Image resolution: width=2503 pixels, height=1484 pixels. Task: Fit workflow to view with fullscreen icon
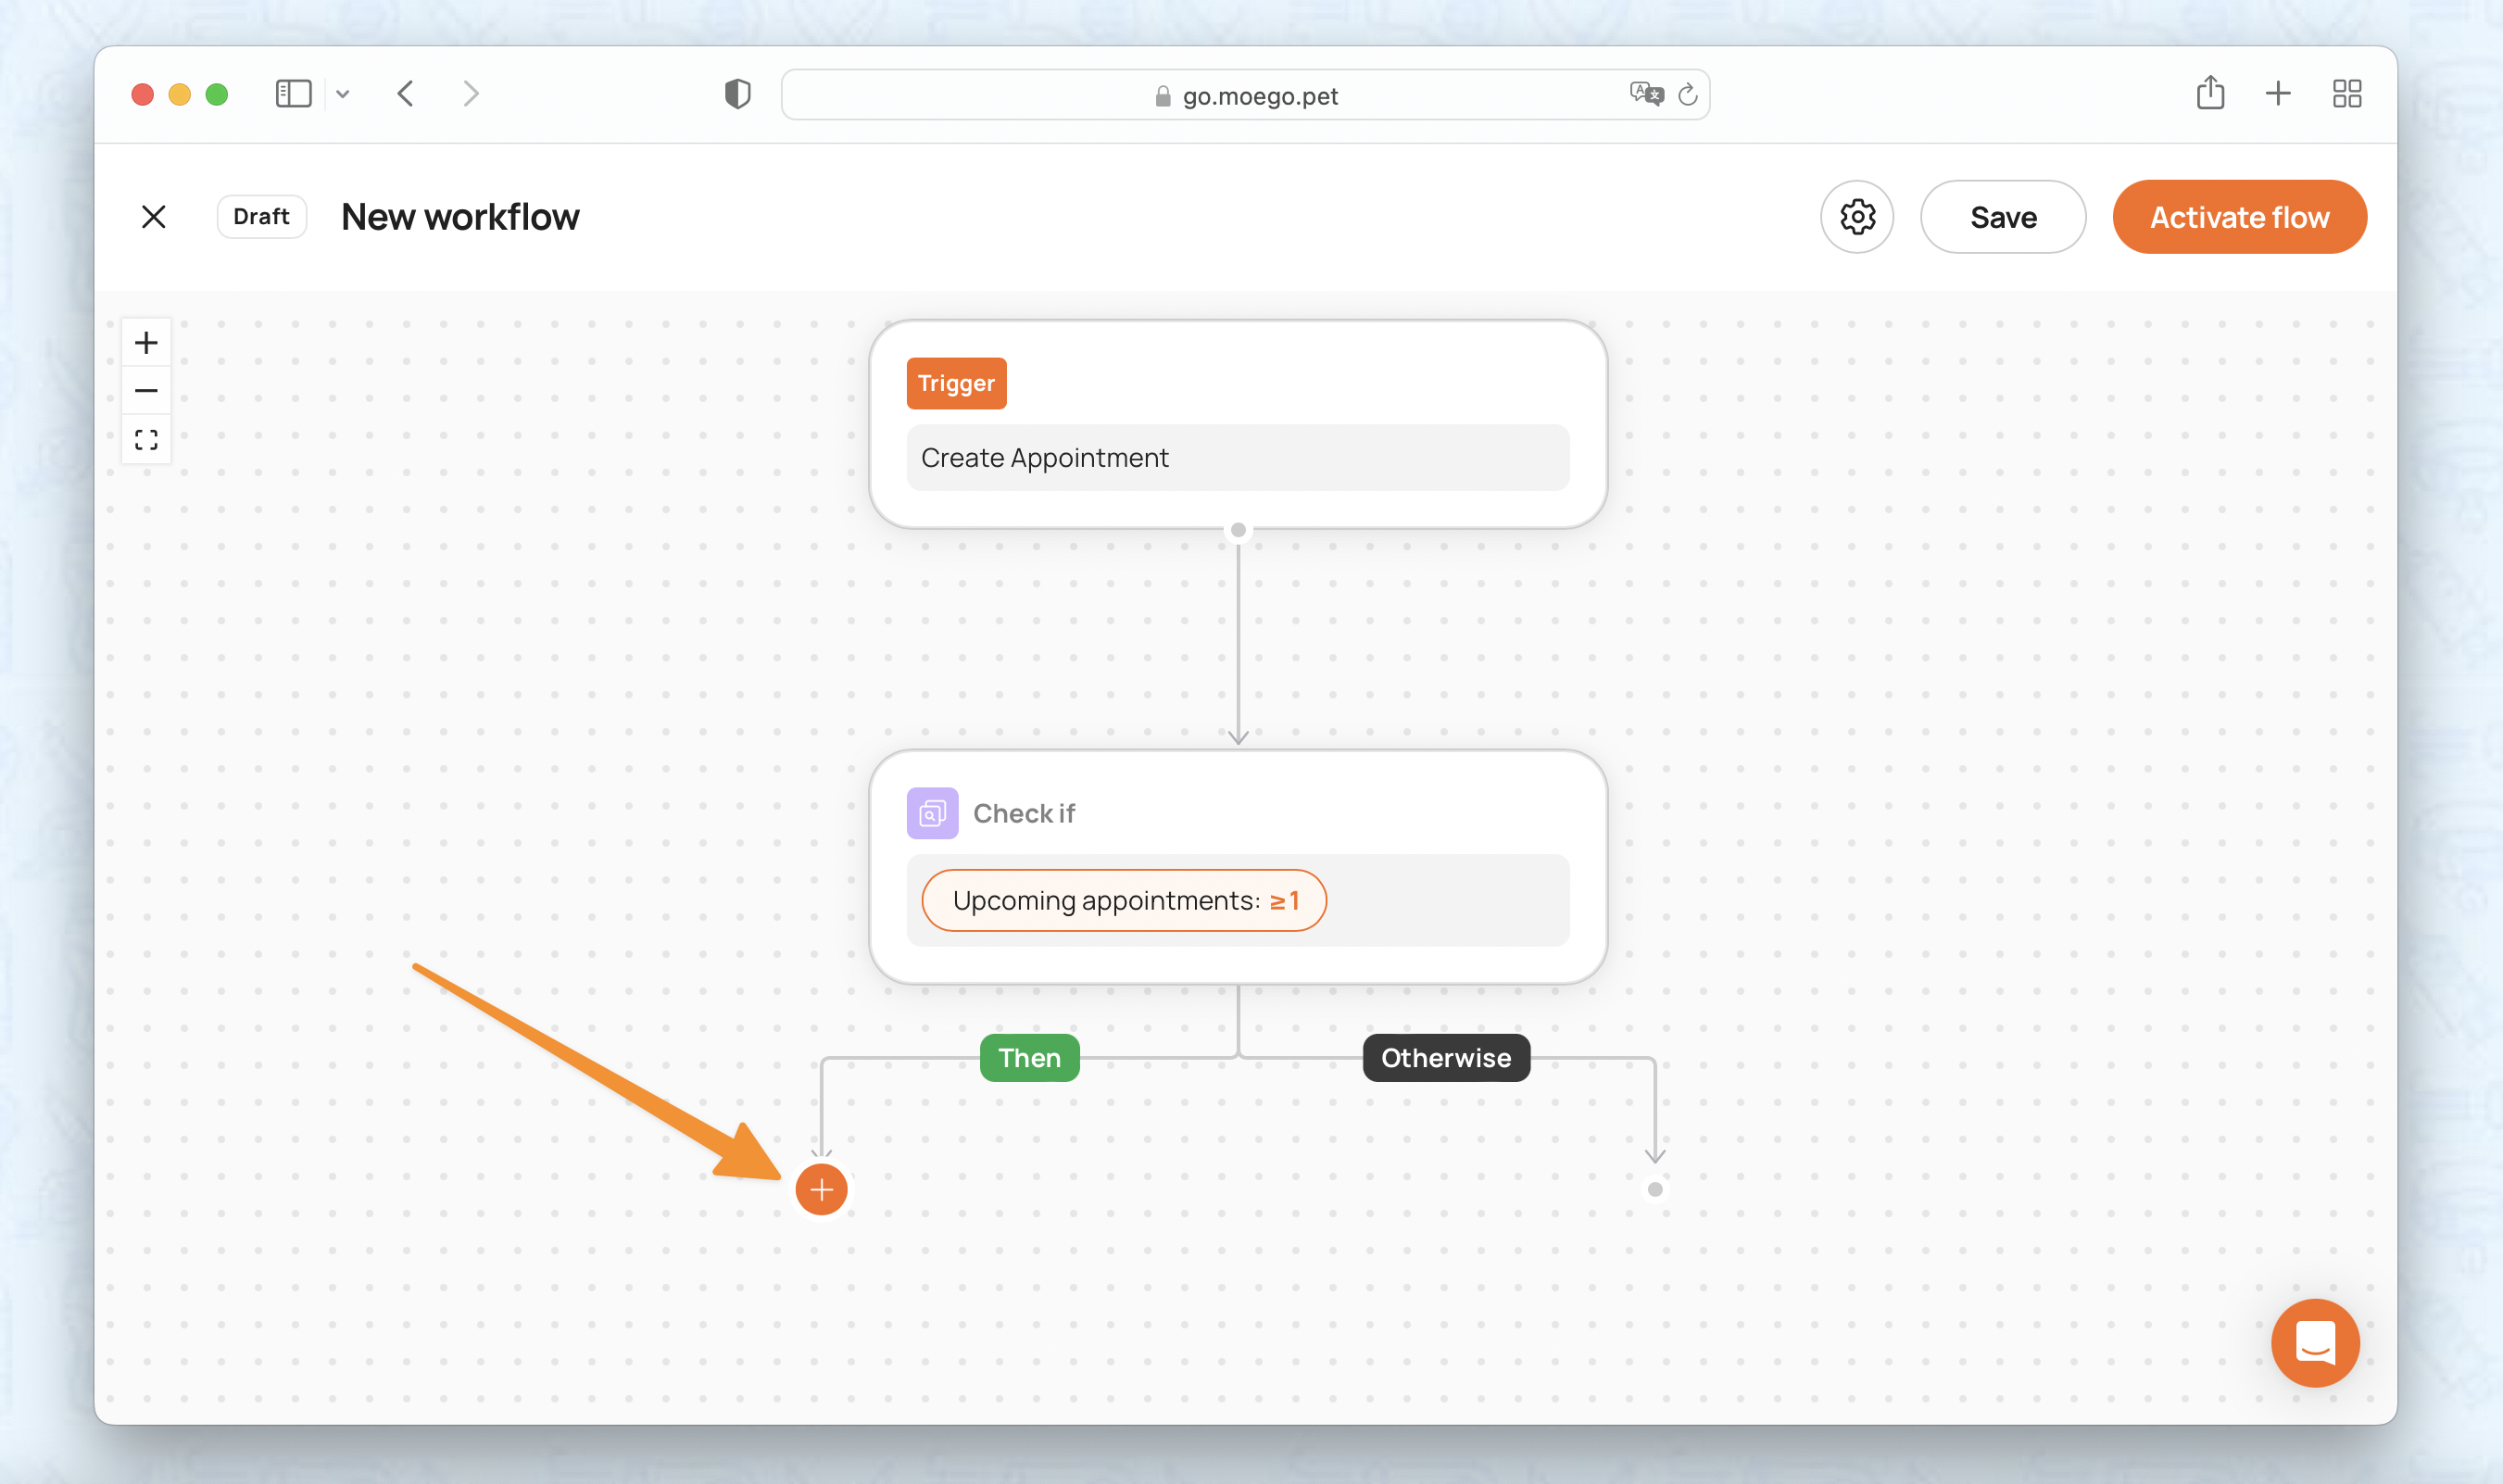[146, 439]
